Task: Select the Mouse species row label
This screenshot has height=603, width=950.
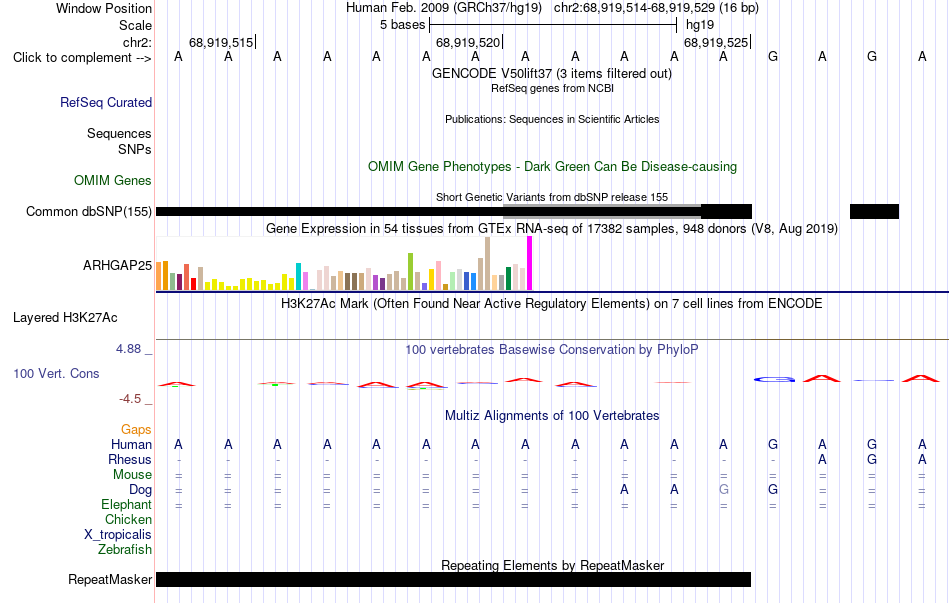Action: click(x=132, y=475)
